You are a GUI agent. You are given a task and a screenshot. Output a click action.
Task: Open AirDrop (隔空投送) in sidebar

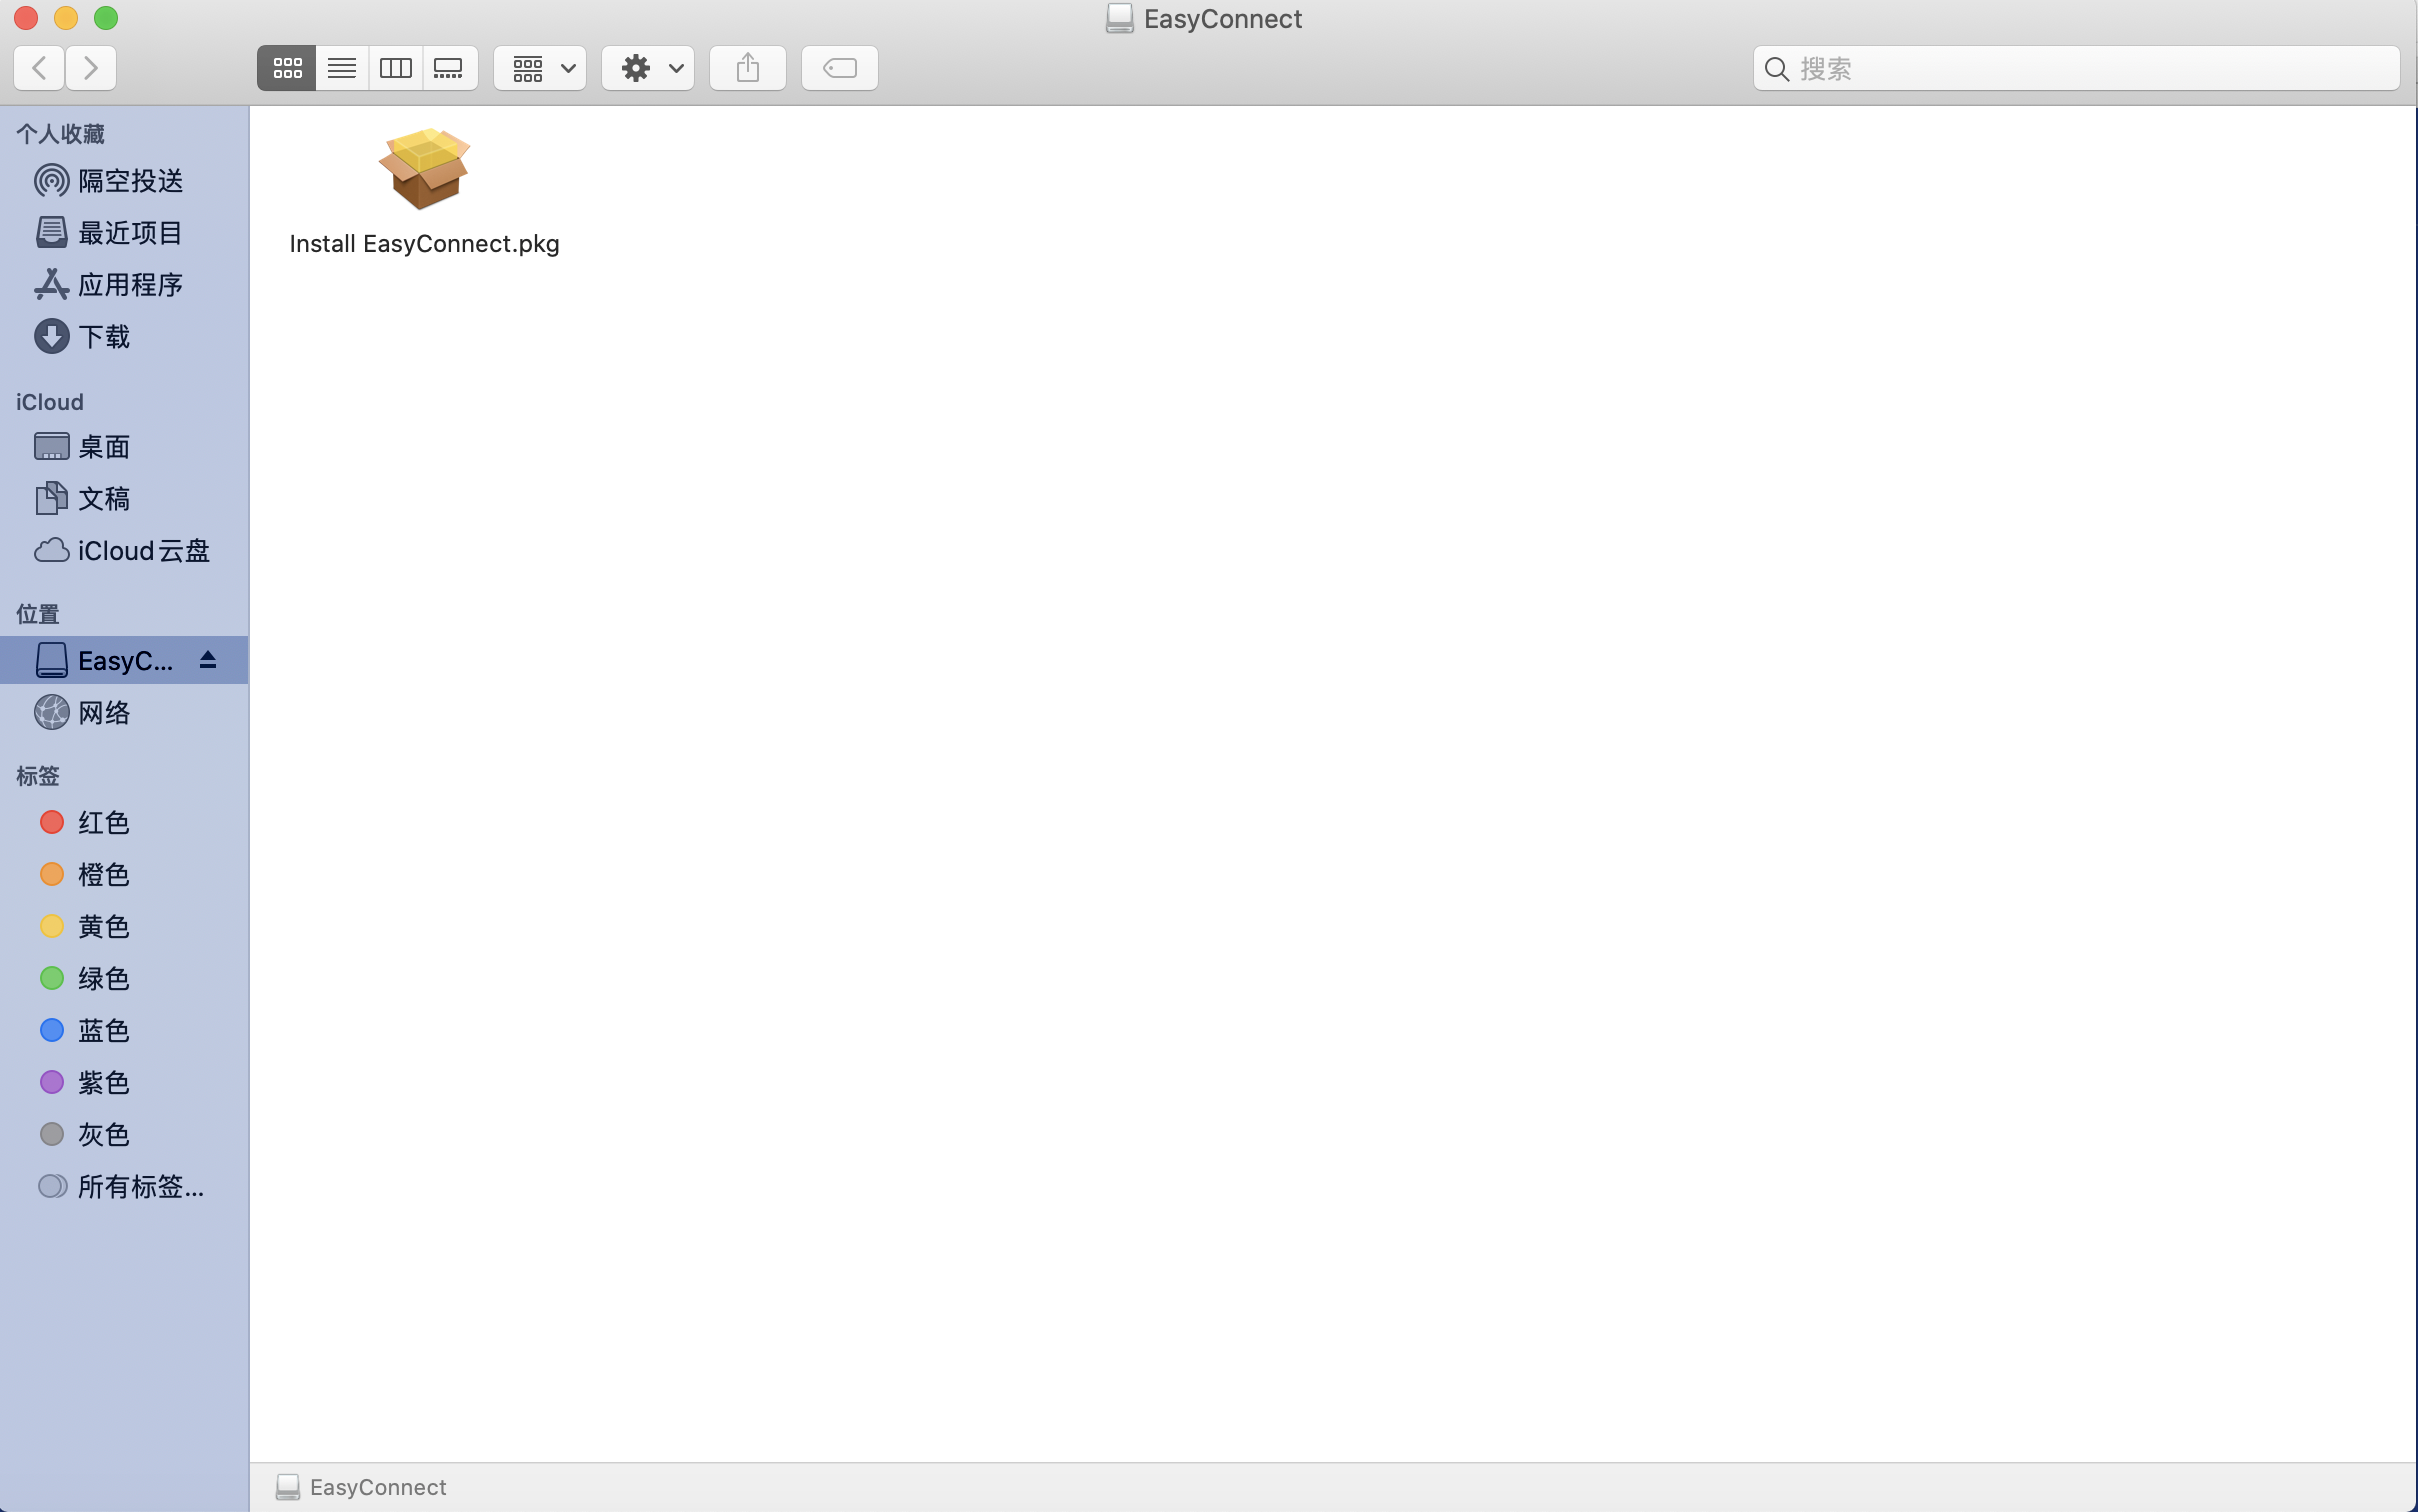pyautogui.click(x=130, y=181)
